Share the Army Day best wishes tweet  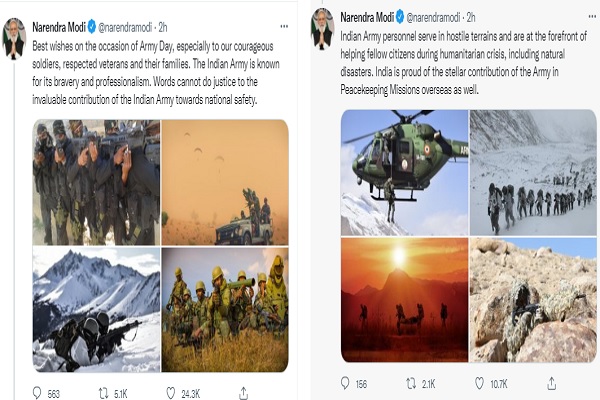coord(239,392)
